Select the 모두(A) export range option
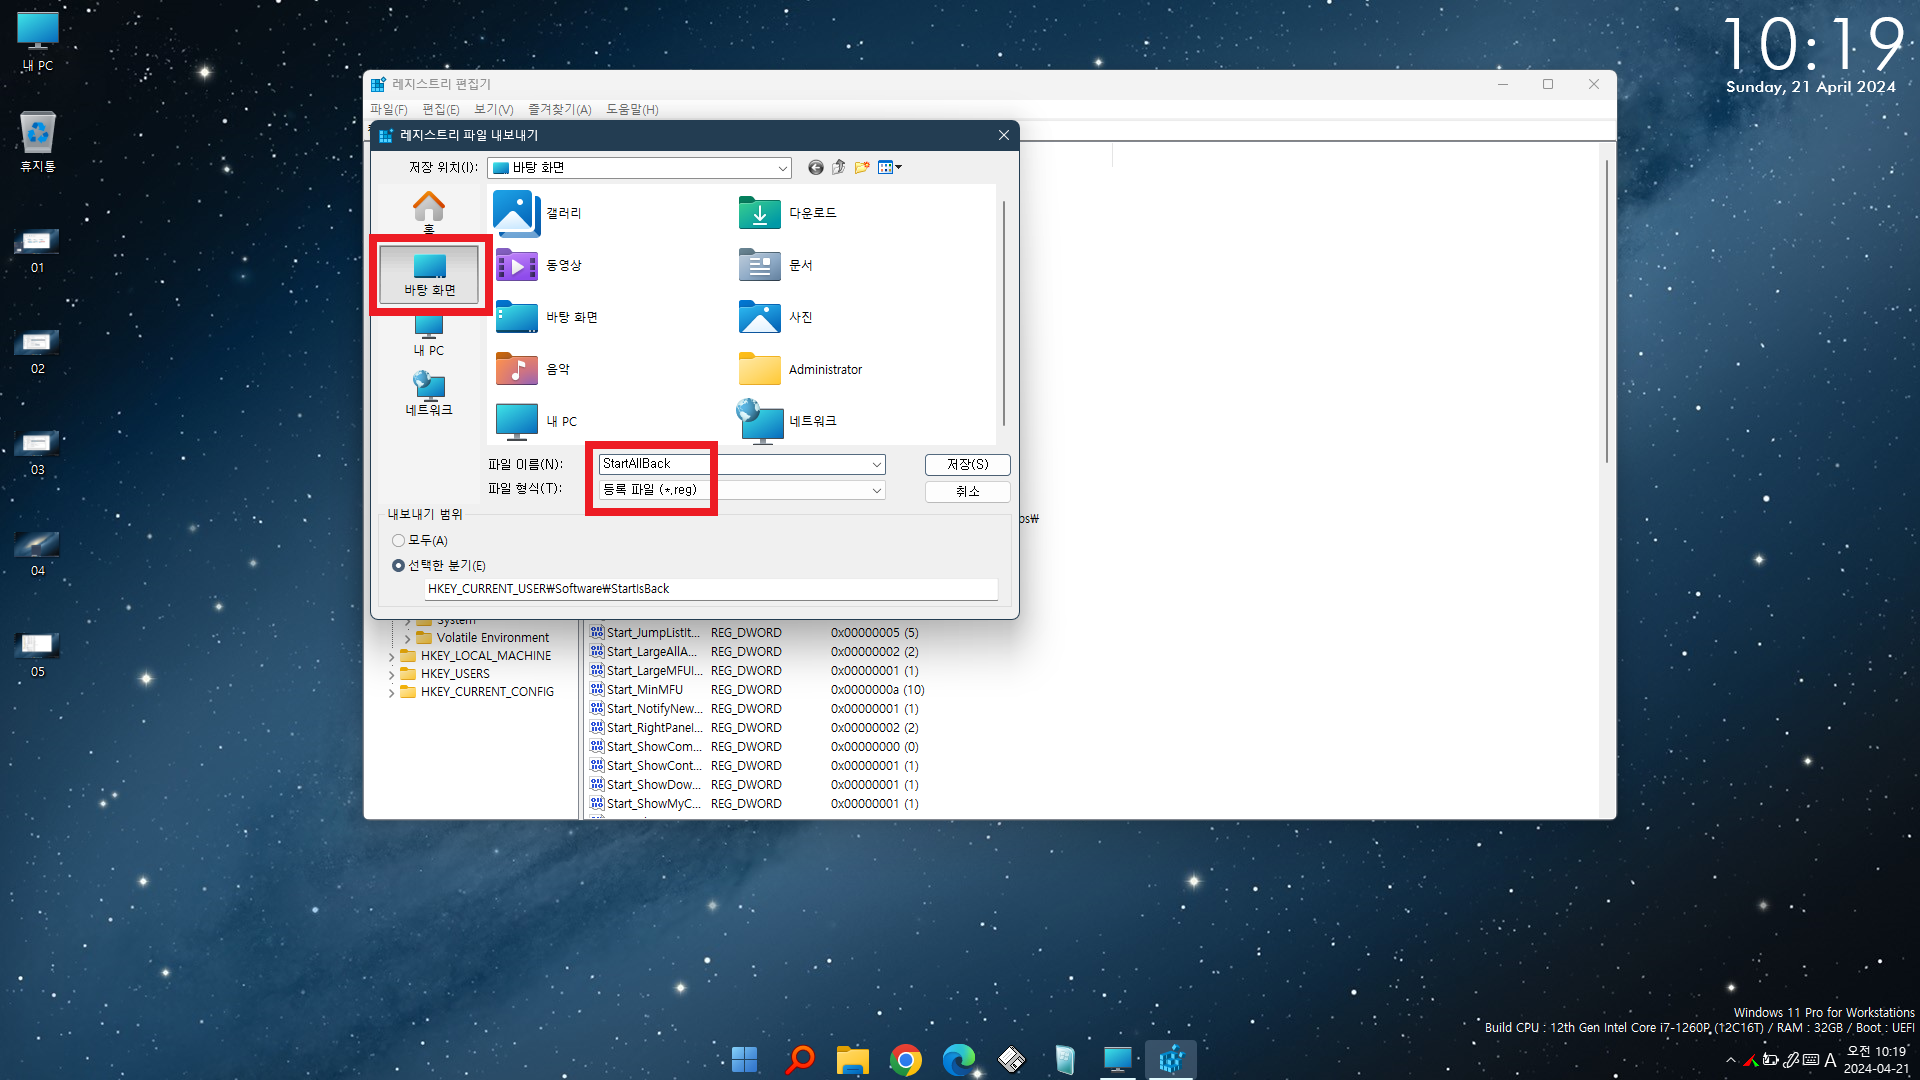The image size is (1920, 1080). coord(420,540)
